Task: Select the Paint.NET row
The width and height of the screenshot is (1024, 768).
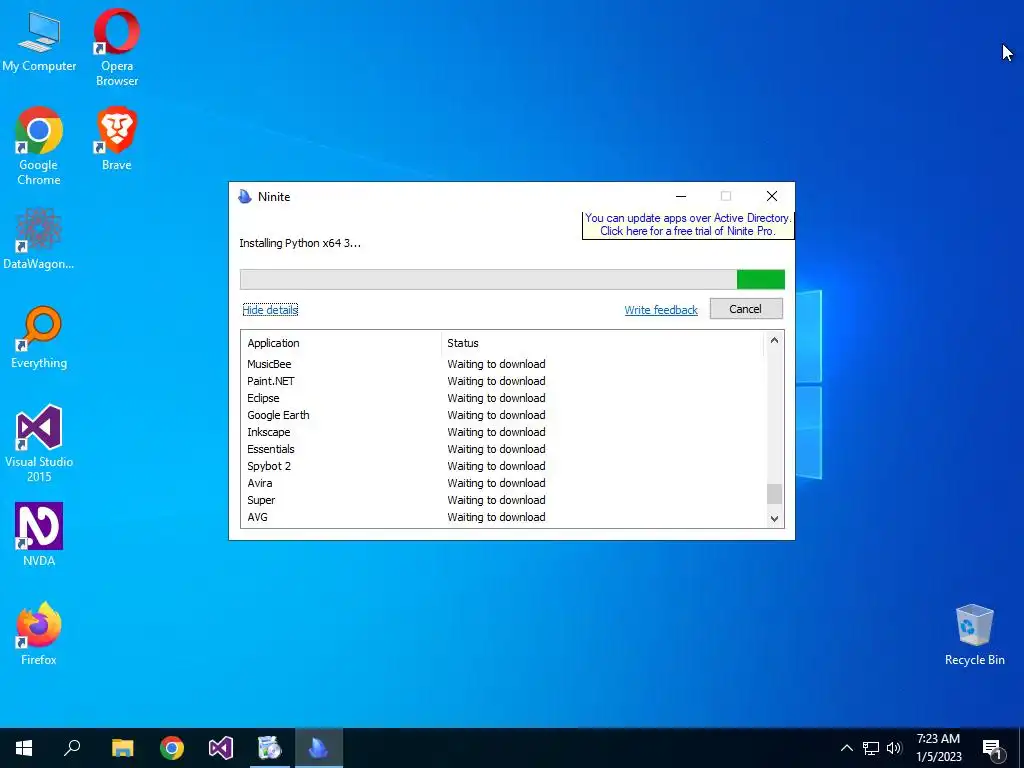Action: (503, 381)
